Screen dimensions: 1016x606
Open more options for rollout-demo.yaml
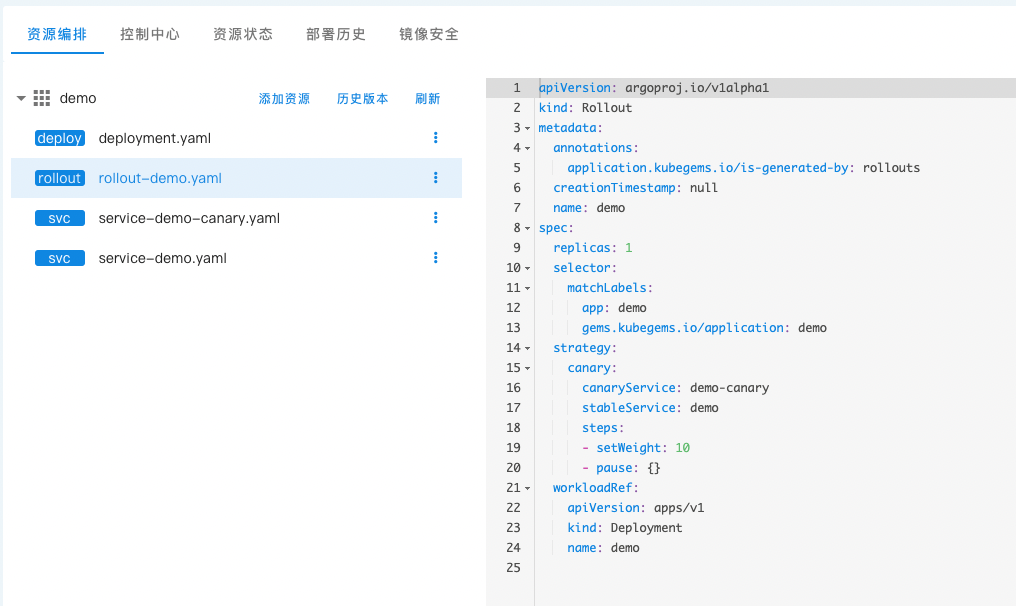pyautogui.click(x=436, y=178)
